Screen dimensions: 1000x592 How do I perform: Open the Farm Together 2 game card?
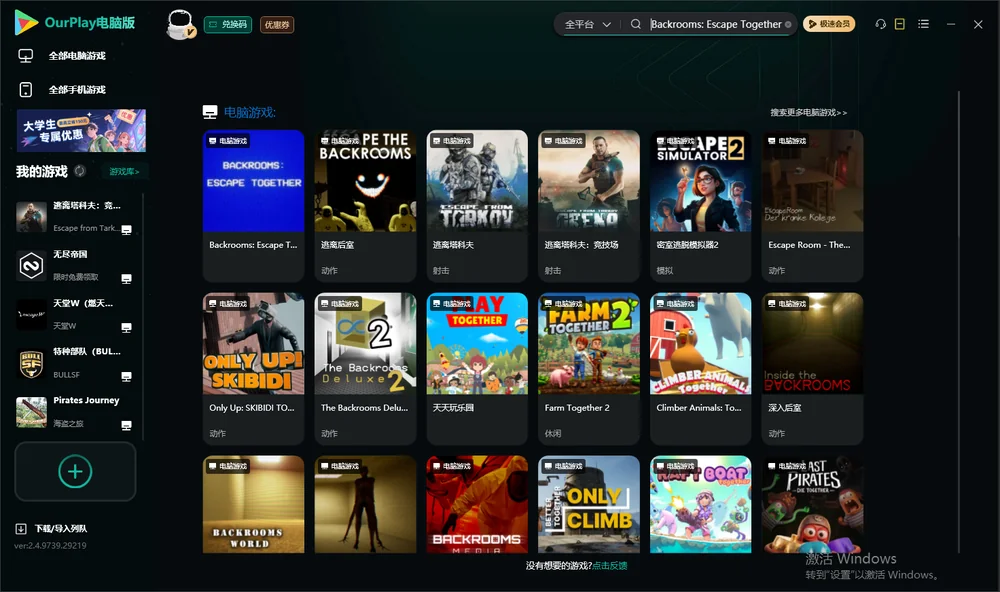[x=589, y=368]
